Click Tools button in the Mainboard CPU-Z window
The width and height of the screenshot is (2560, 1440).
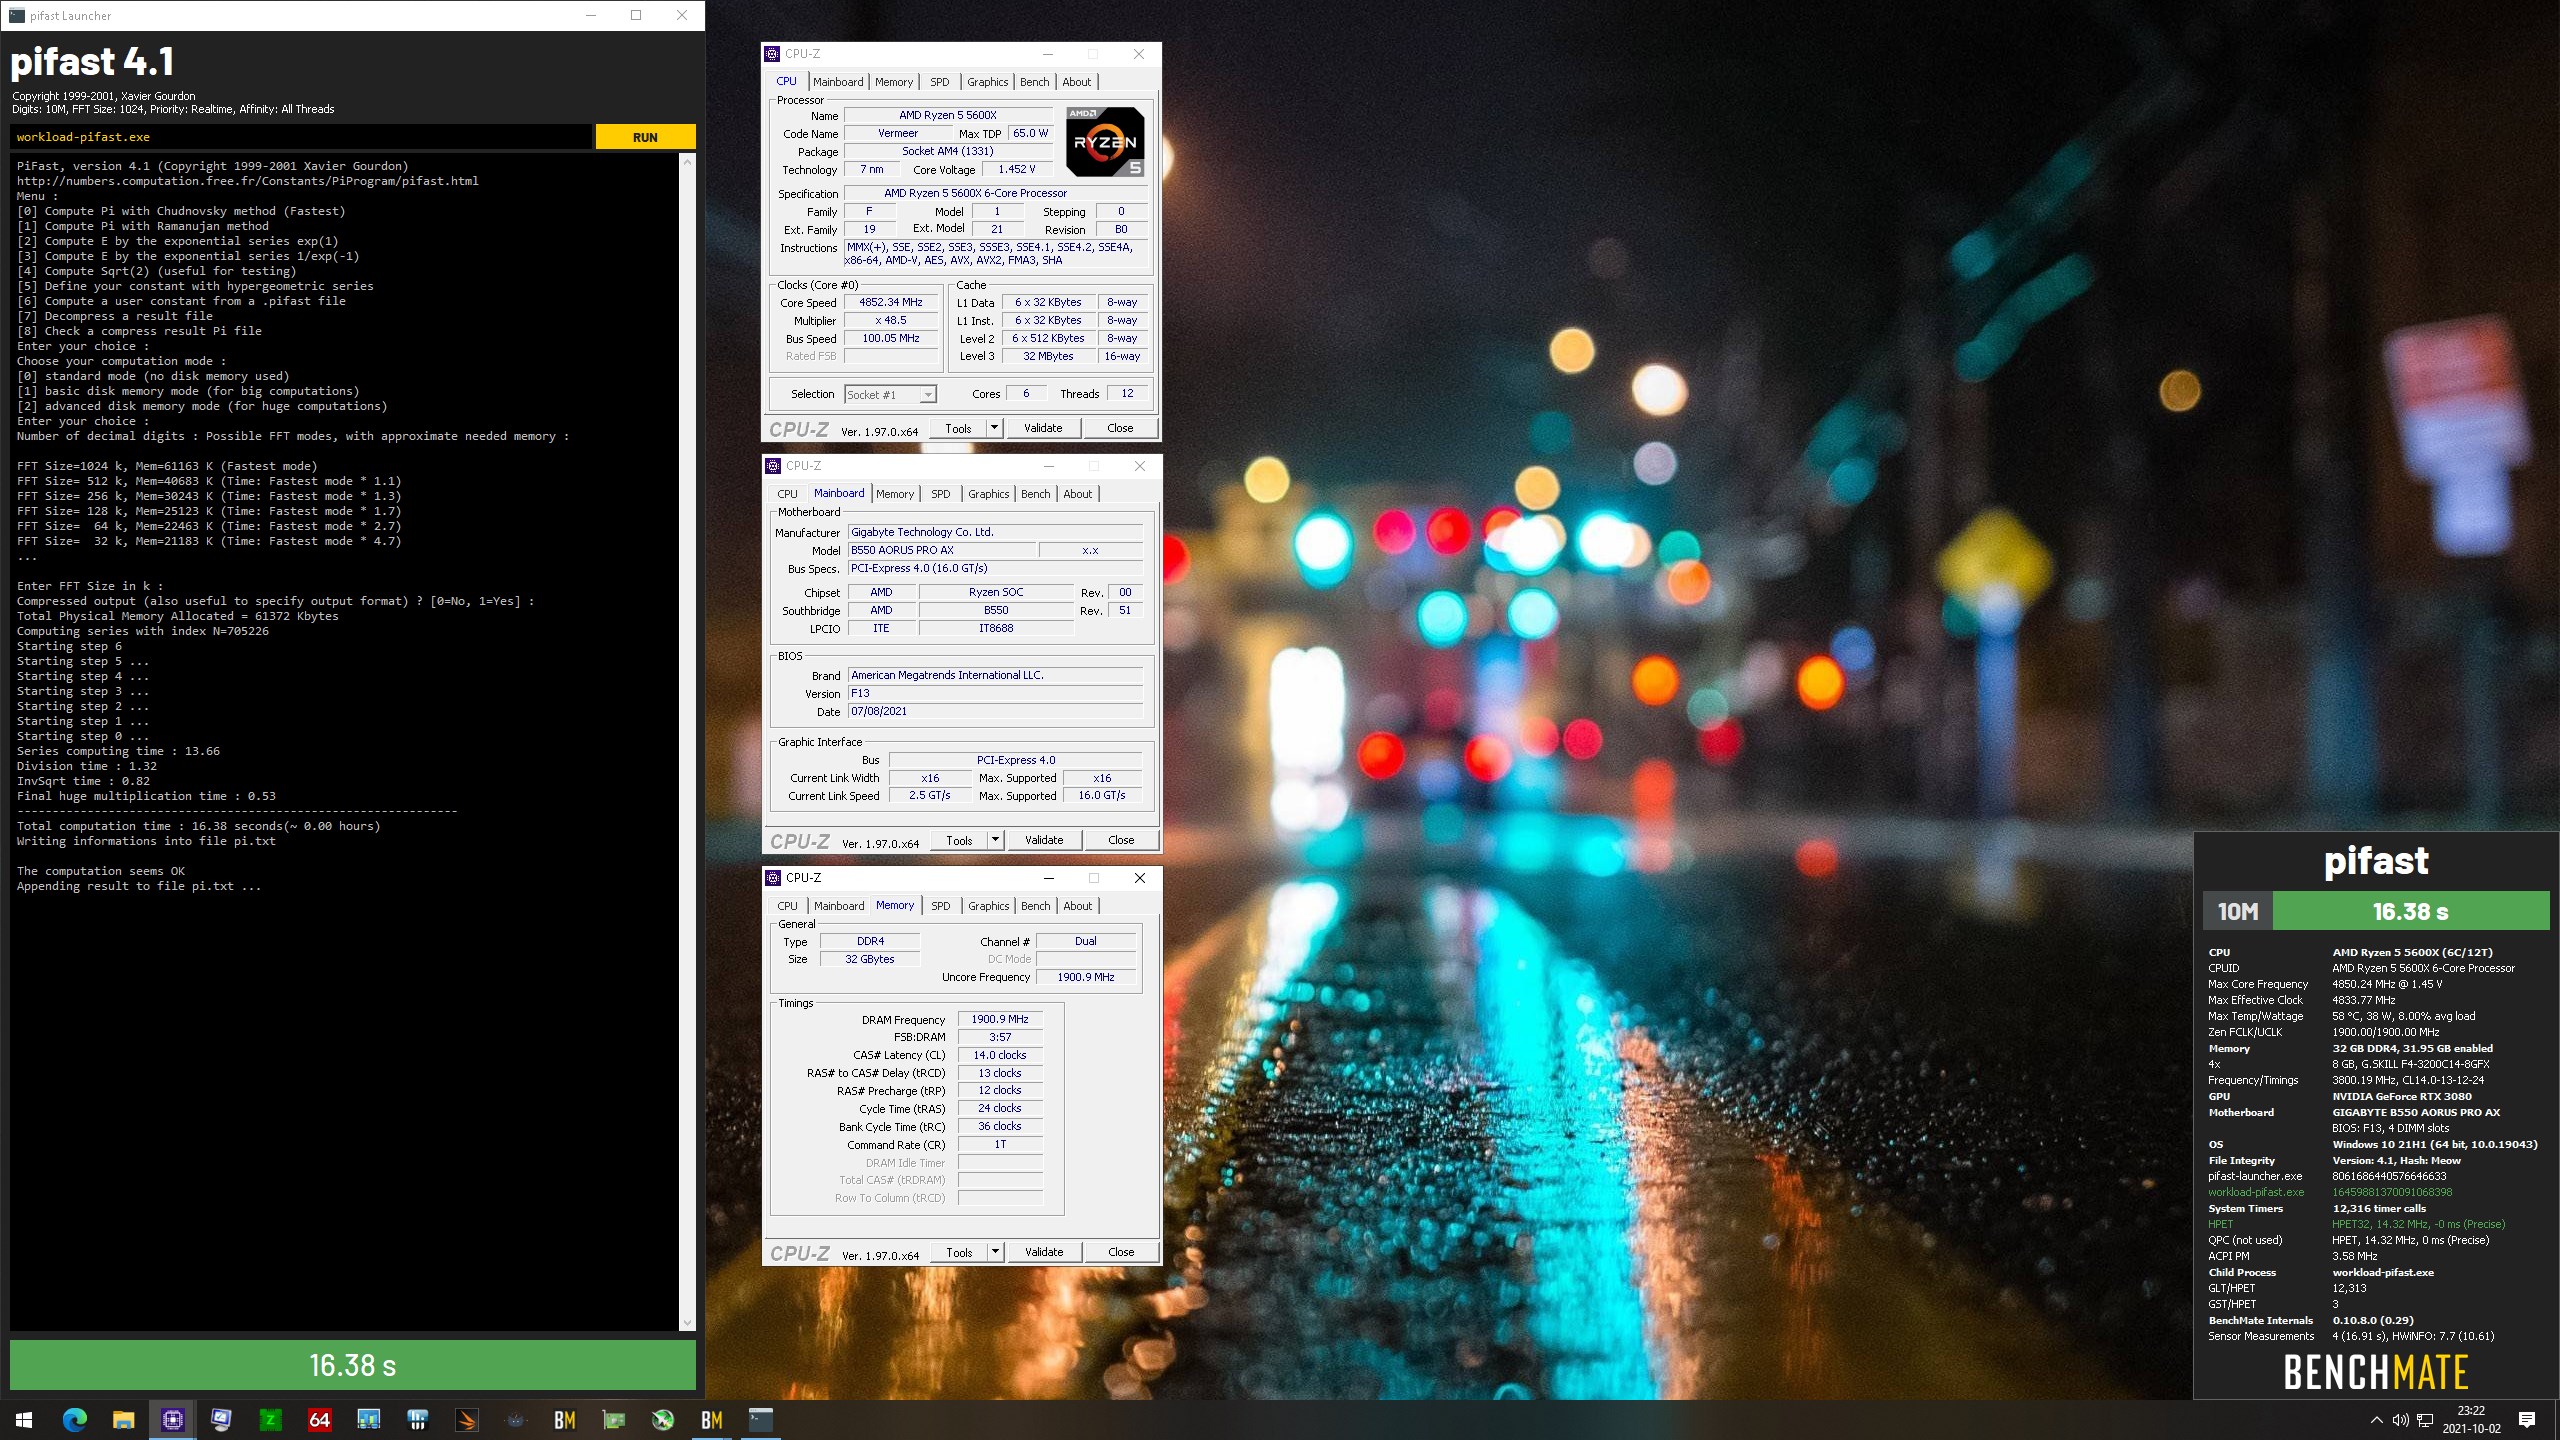click(959, 840)
